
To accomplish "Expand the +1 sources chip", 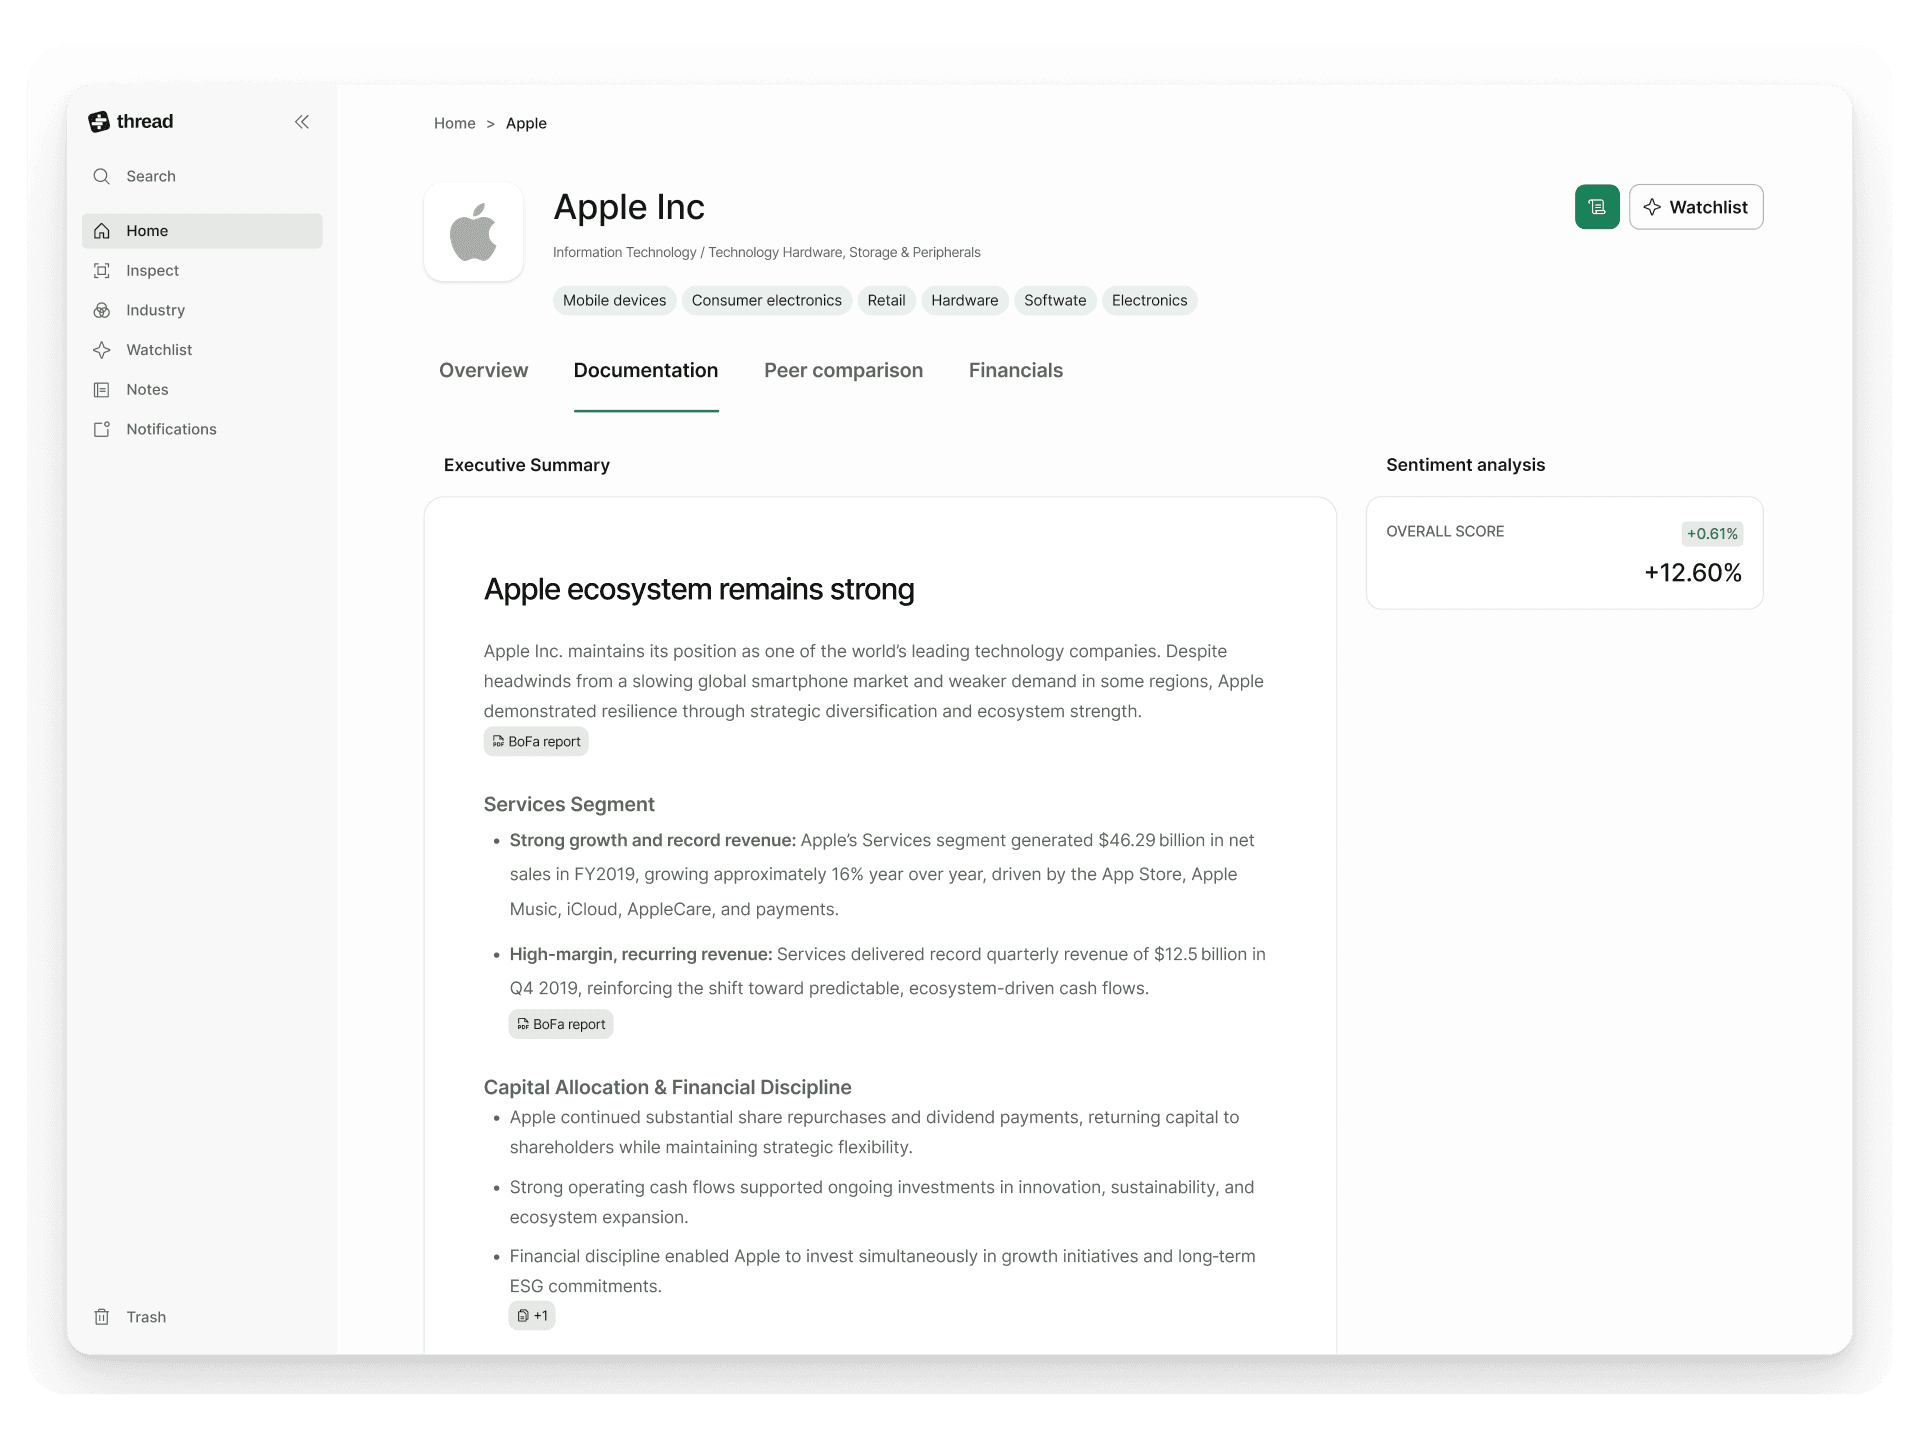I will (532, 1315).
